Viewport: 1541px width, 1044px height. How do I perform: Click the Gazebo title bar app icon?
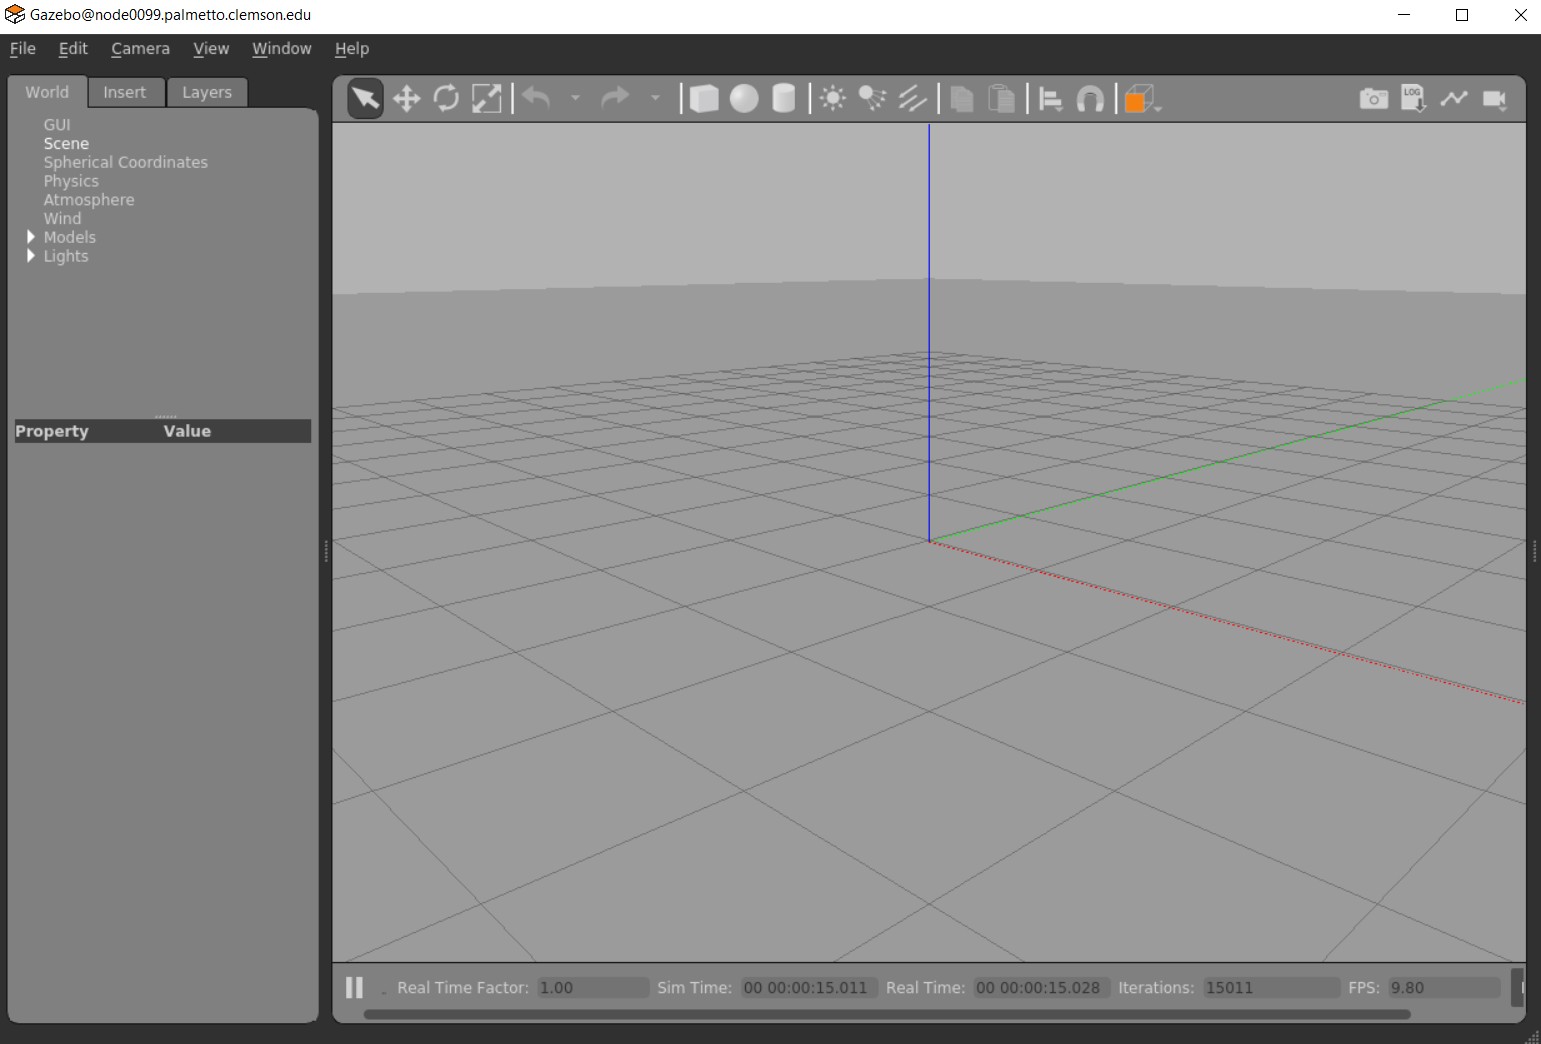(x=14, y=15)
